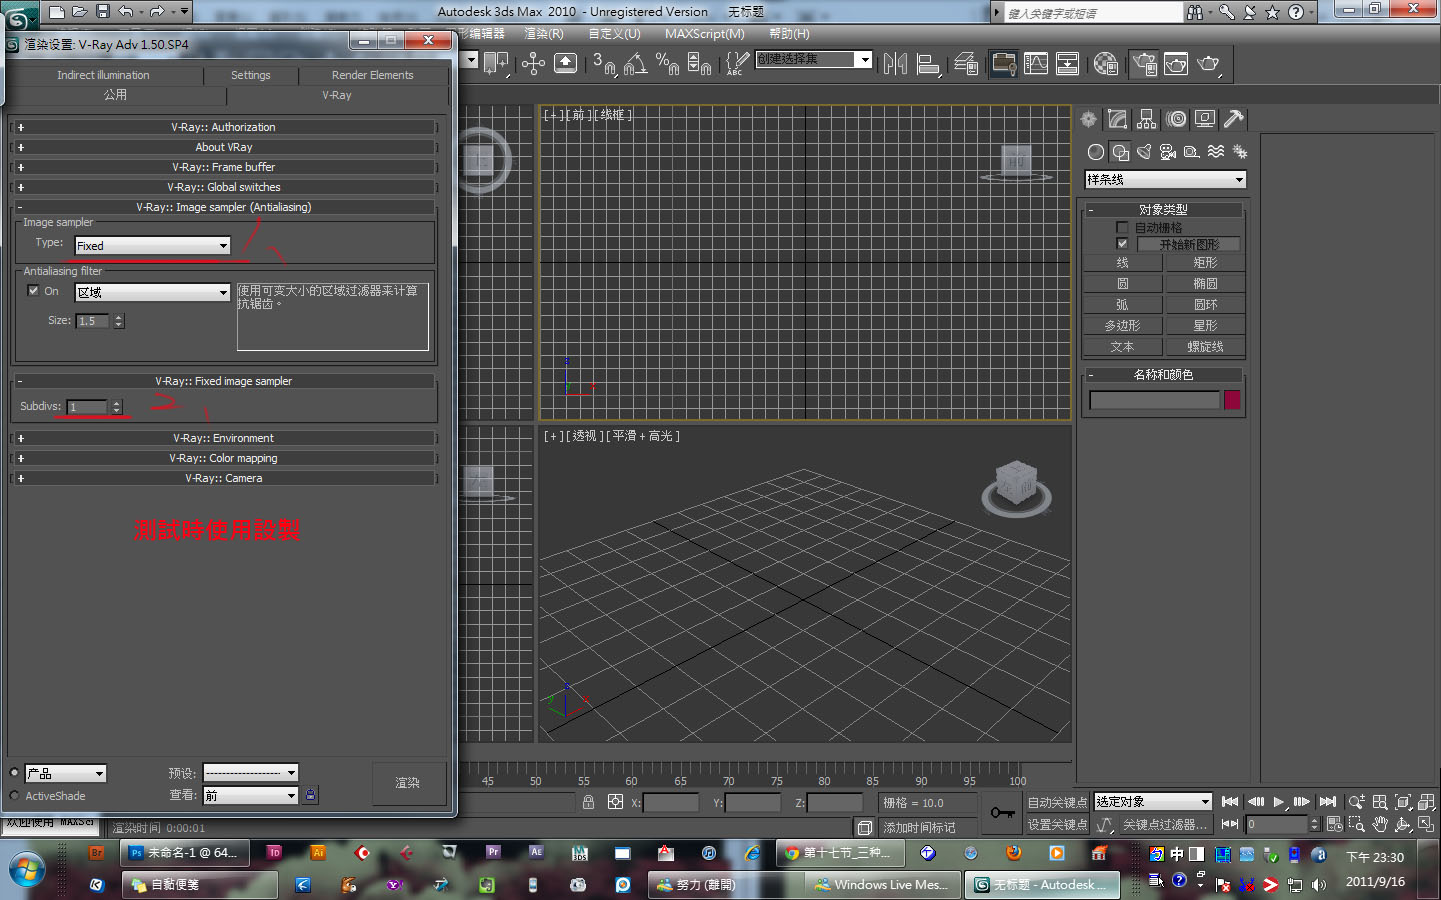Viewport: 1441px width, 900px height.
Task: Click the Play Animation button
Action: [1278, 801]
